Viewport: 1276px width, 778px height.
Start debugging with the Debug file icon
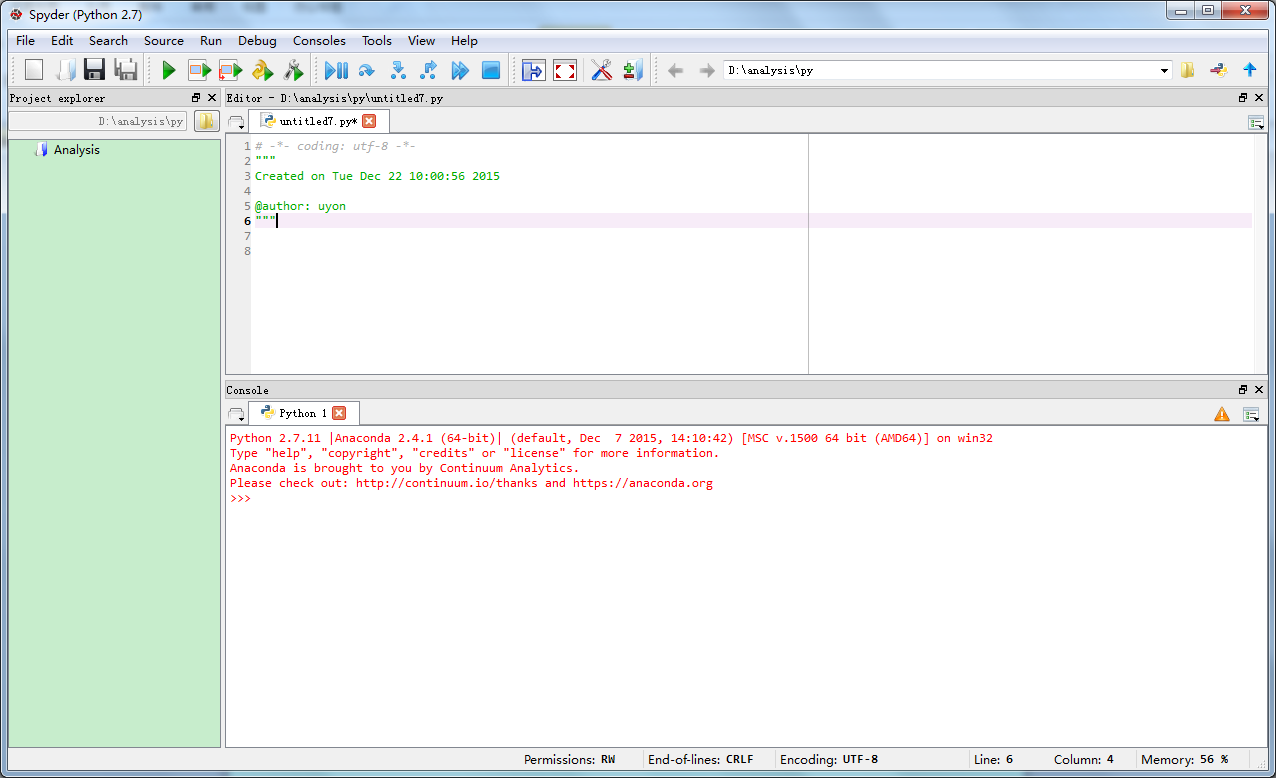pyautogui.click(x=336, y=70)
